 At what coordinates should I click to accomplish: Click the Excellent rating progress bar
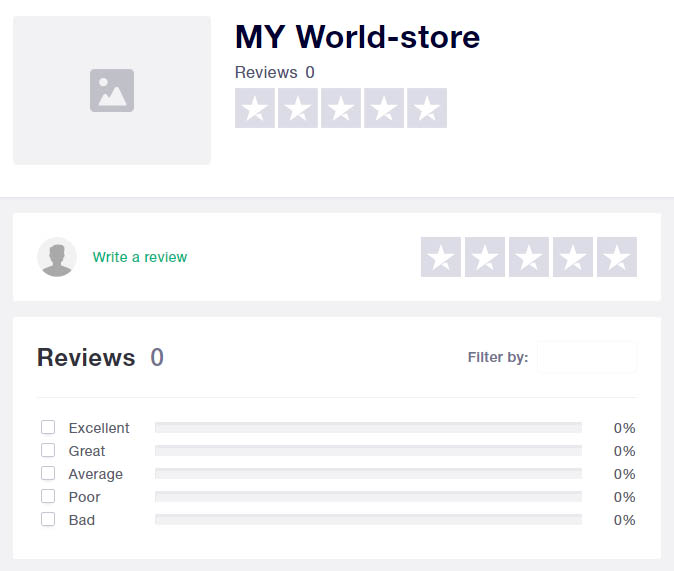pos(368,427)
